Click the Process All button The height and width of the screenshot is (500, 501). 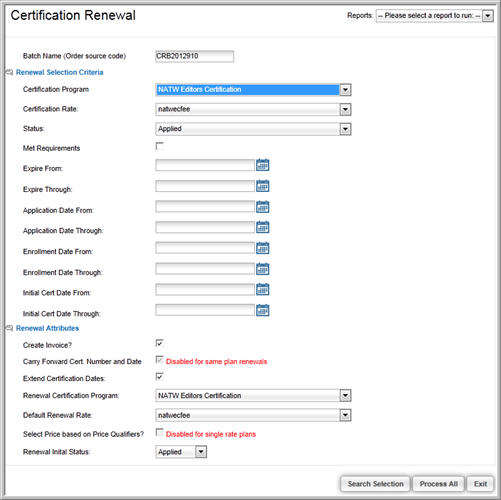coord(438,484)
